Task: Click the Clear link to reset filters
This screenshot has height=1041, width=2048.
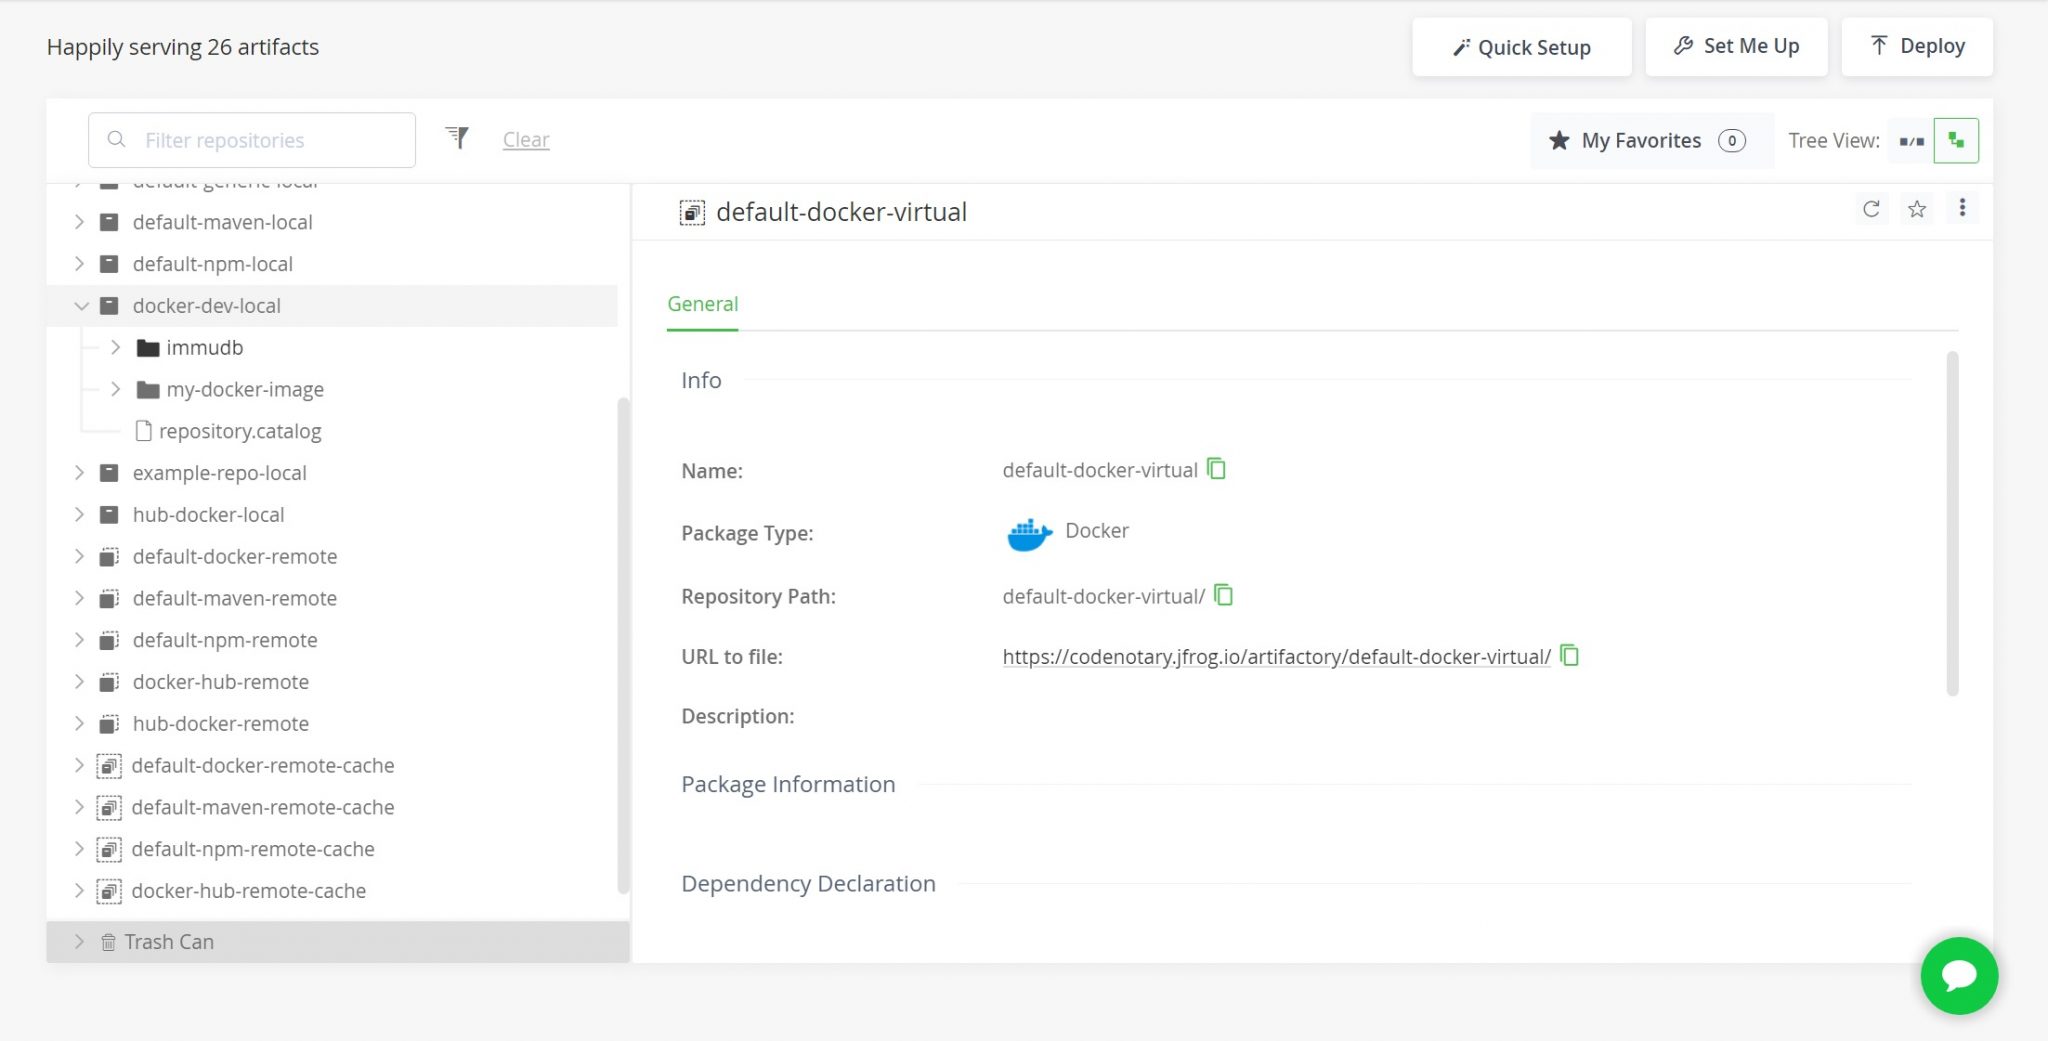Action: coord(525,139)
